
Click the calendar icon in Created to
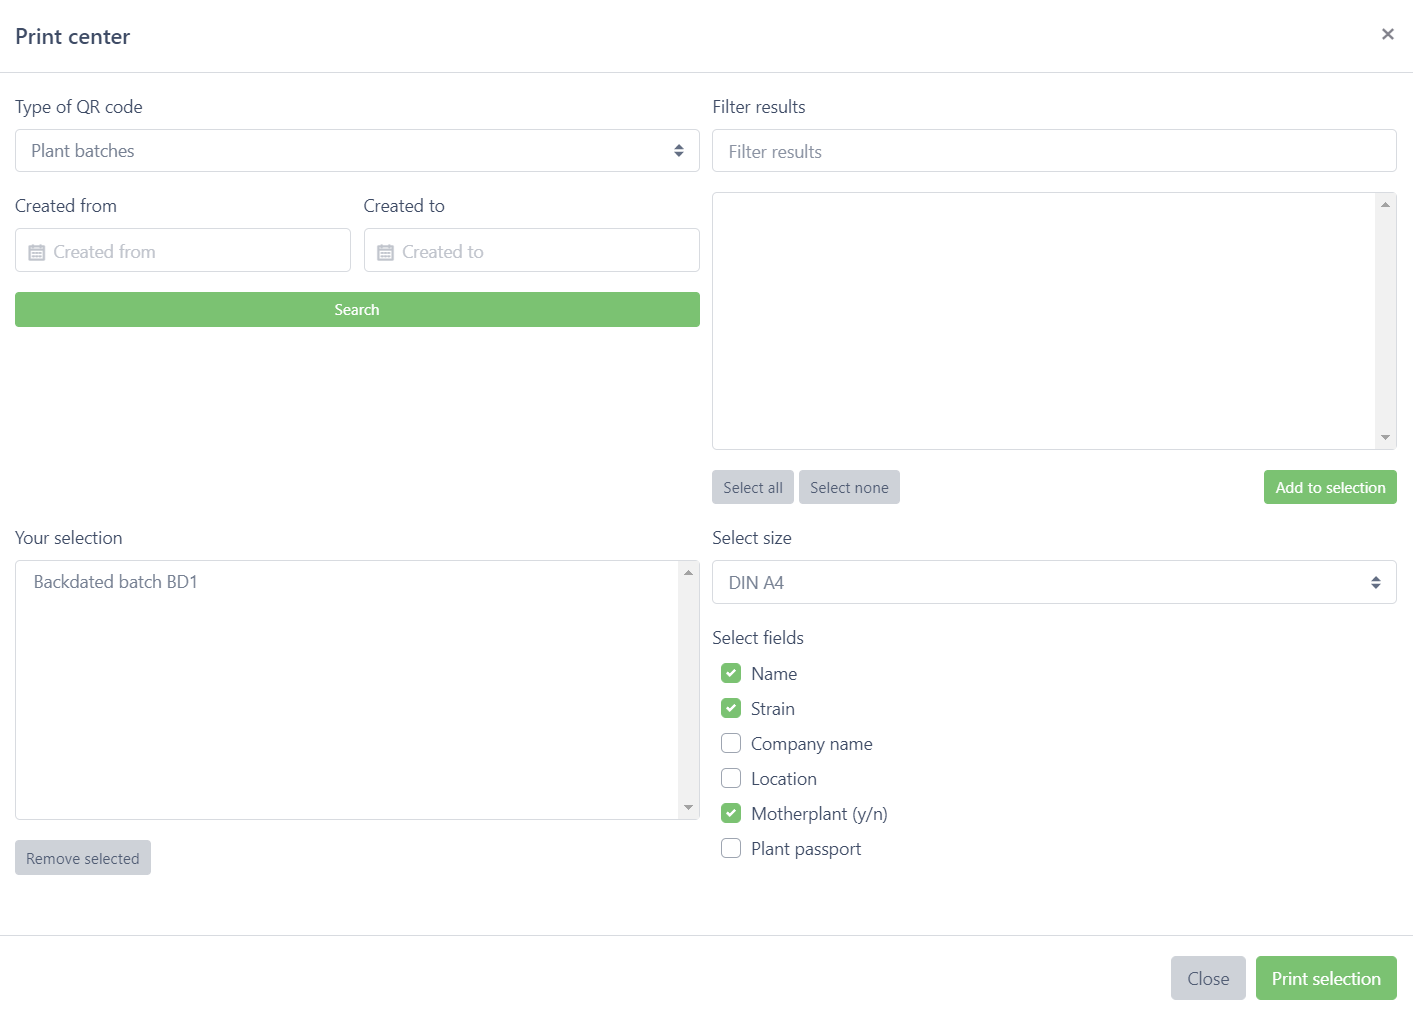click(x=385, y=252)
